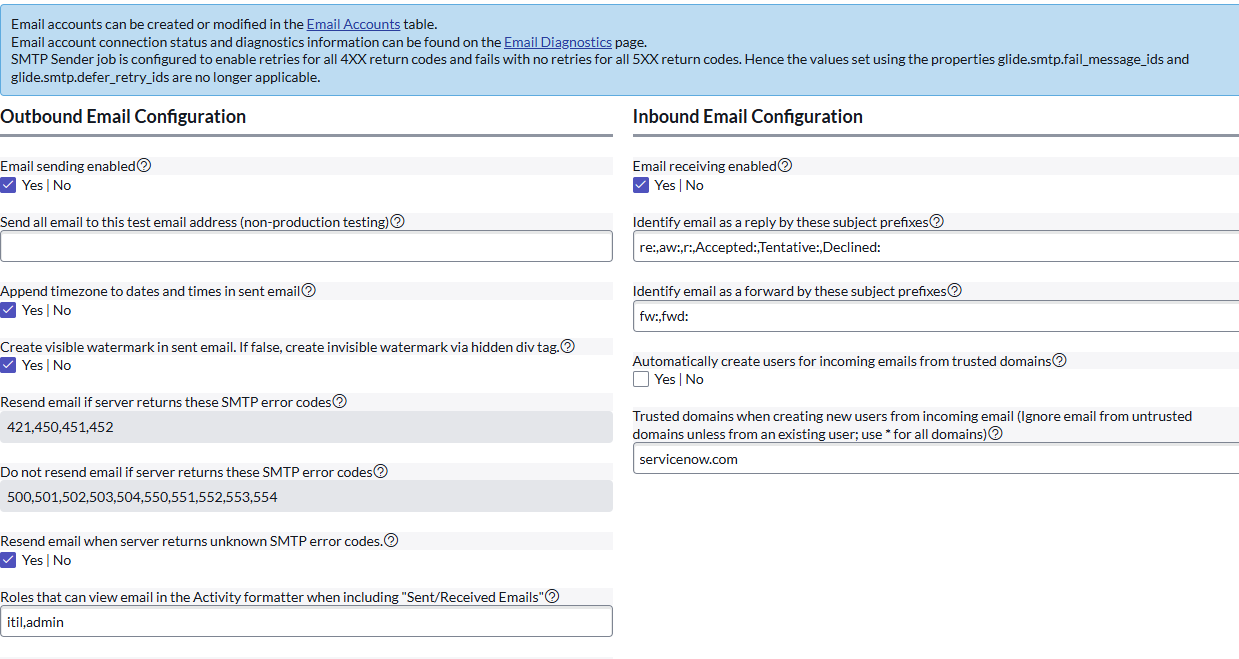Open help for visible watermark setting
Viewport: 1239px width, 659px height.
pyautogui.click(x=568, y=346)
